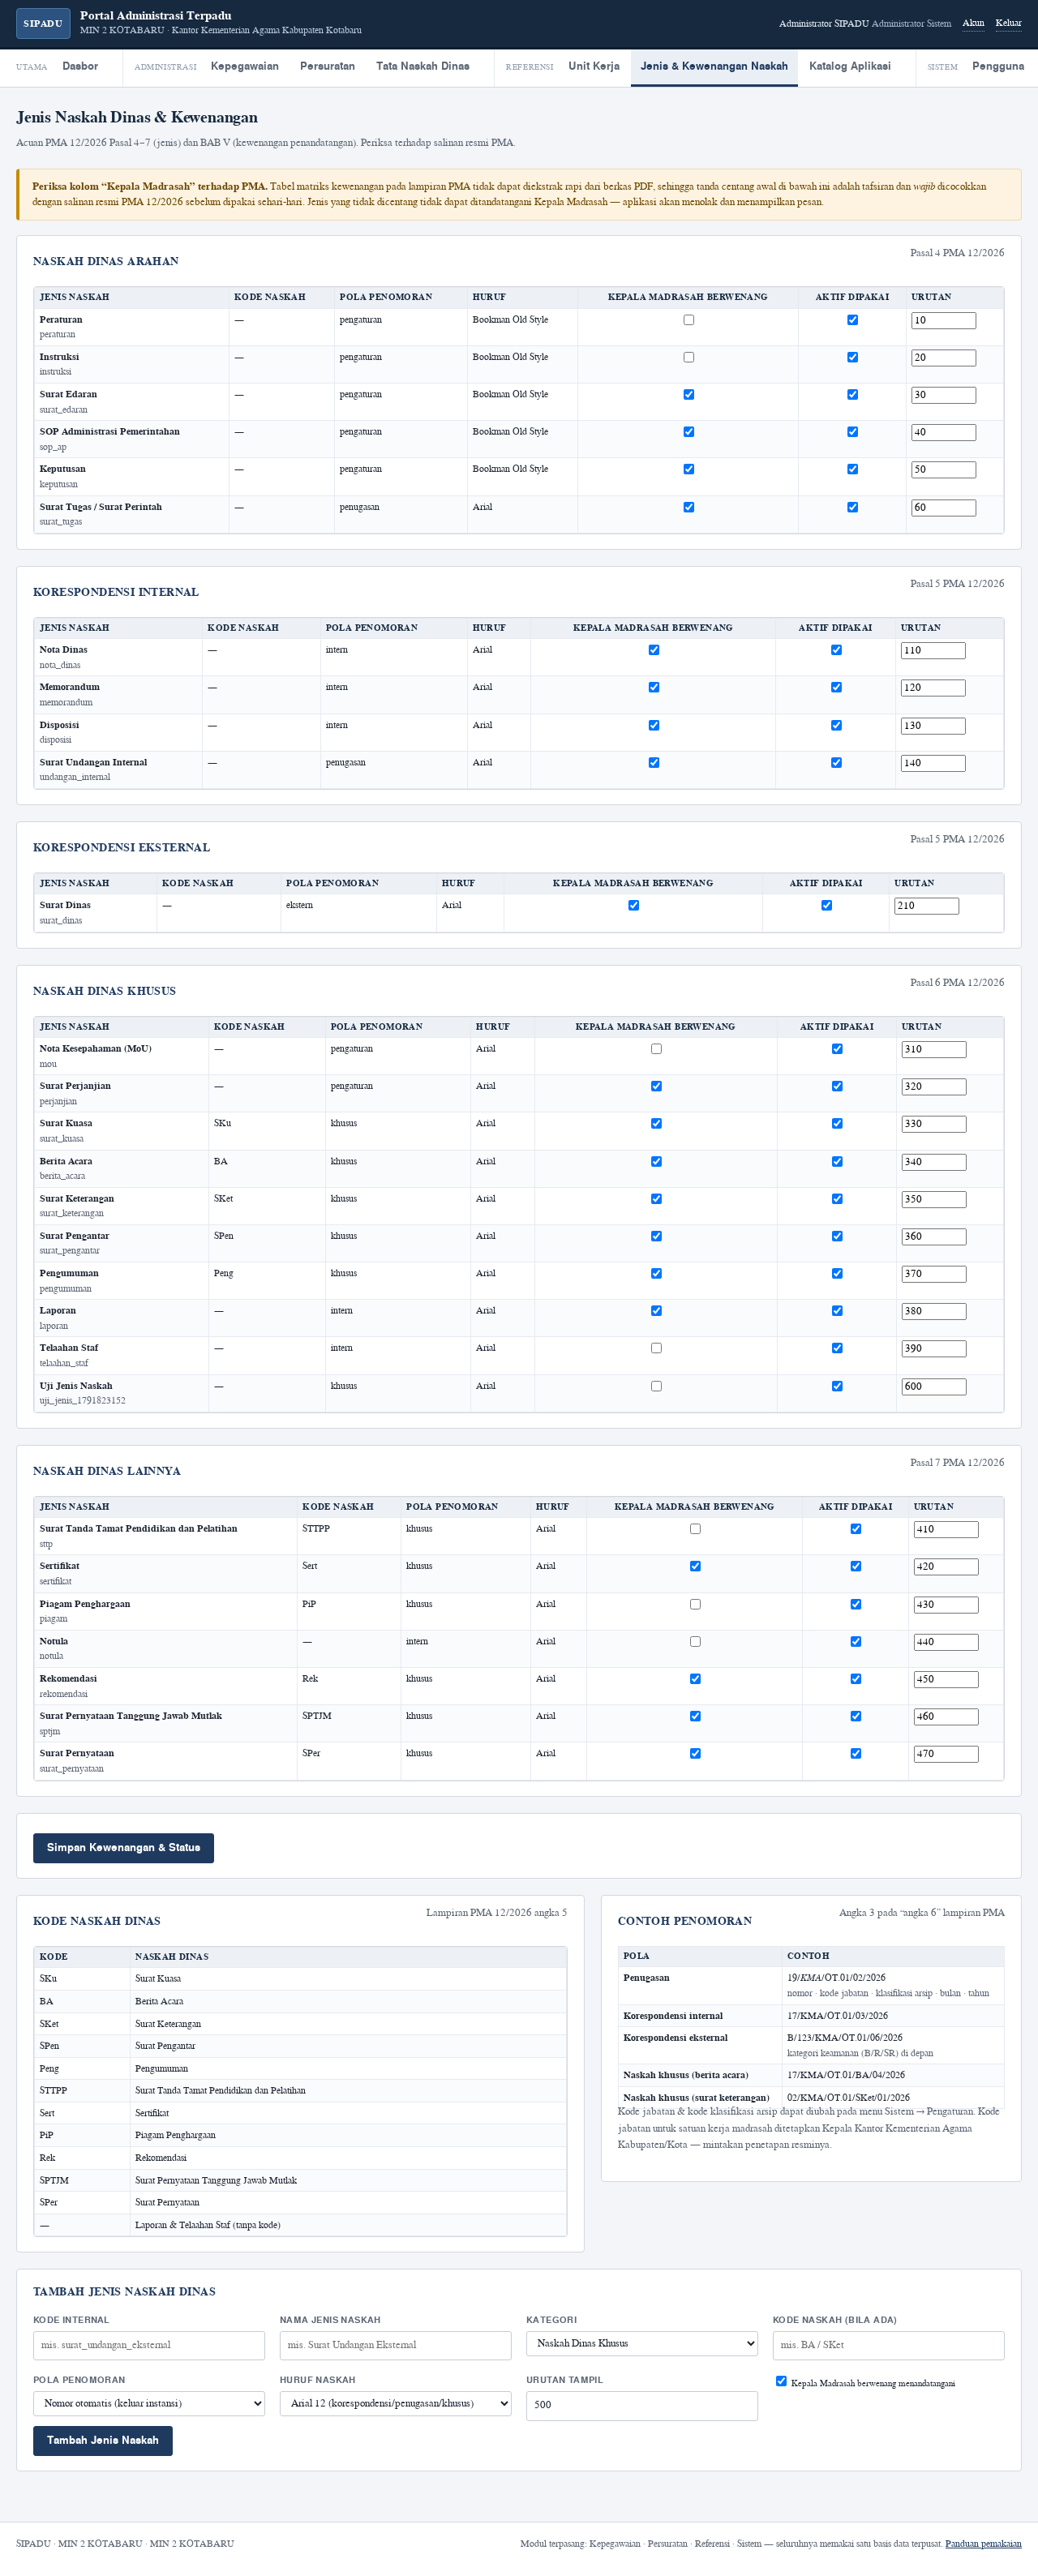Expand the Pola Penomoran dropdown
1038x2576 pixels.
coord(149,2403)
